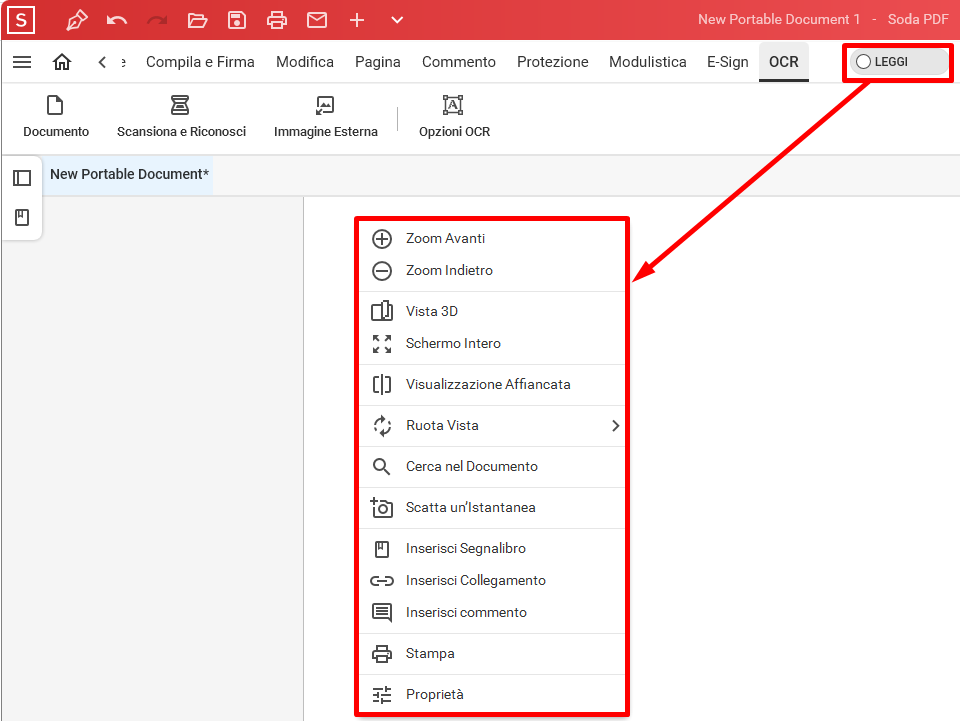This screenshot has width=960, height=721.
Task: Toggle the LEGGI read mode switch
Action: (x=898, y=62)
